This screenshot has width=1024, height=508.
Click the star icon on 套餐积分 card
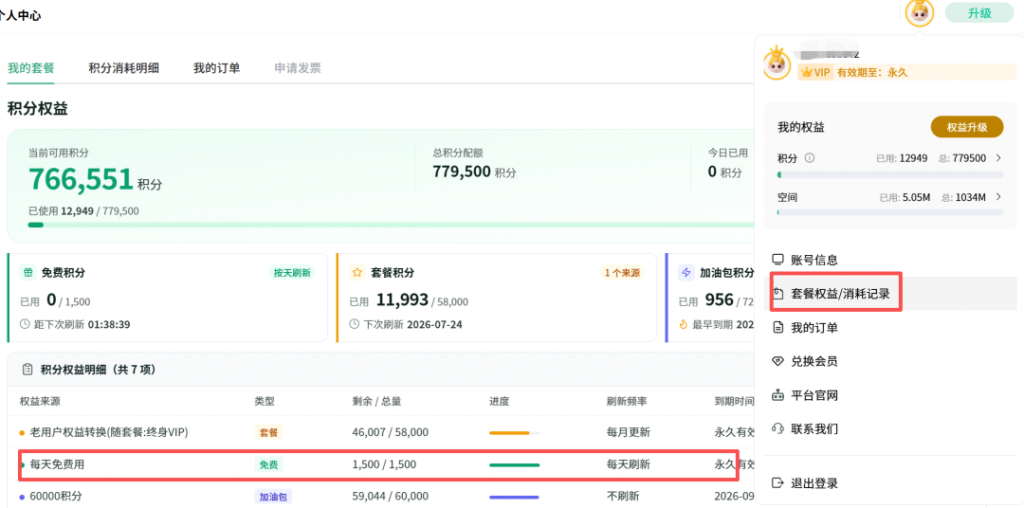tap(357, 272)
